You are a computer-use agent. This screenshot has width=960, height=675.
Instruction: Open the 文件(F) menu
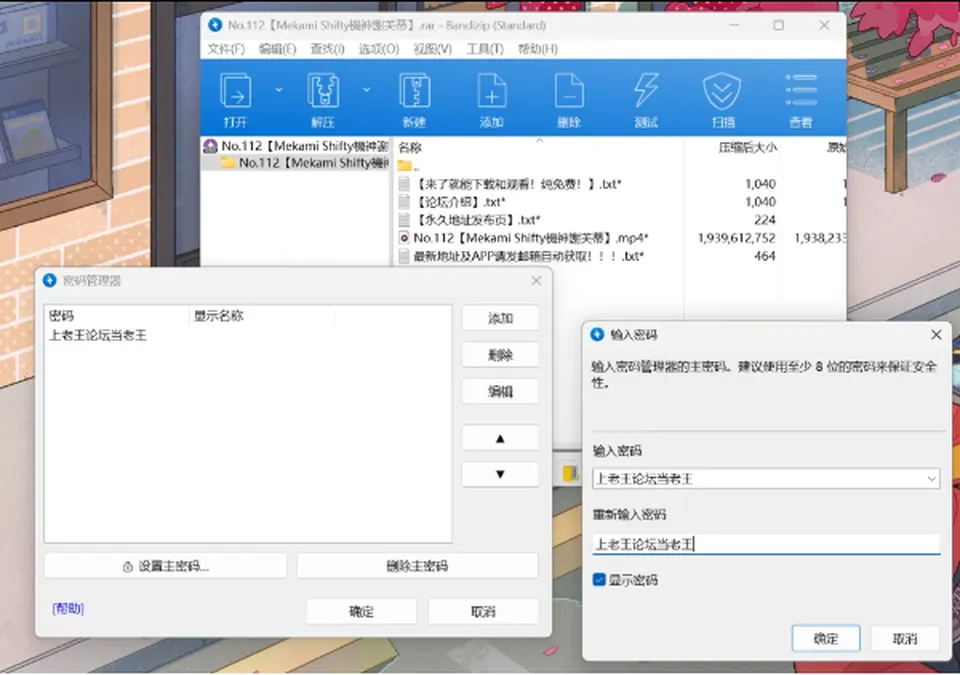[226, 49]
